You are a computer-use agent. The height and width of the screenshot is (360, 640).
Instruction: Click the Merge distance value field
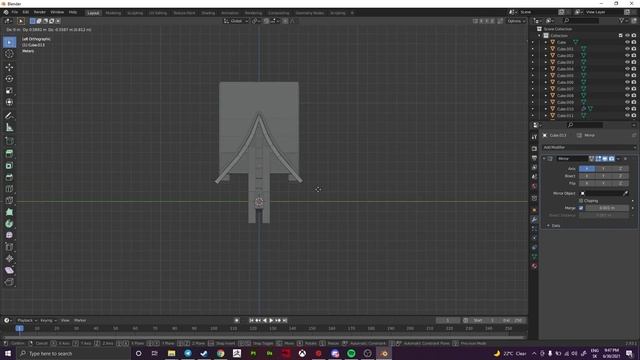coord(607,208)
